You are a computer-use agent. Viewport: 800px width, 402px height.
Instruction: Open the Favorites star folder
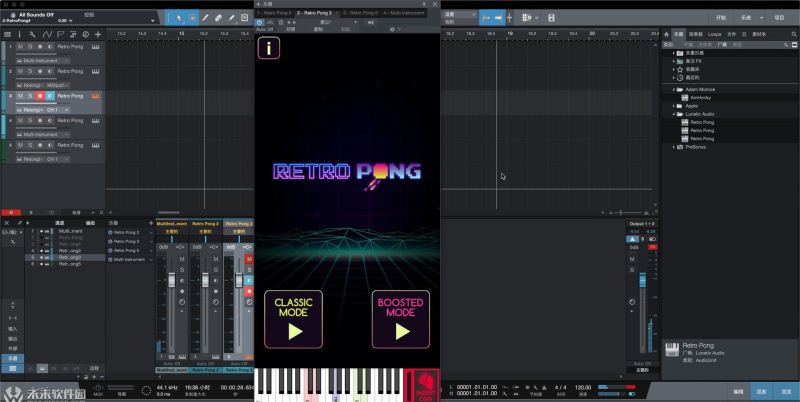pos(680,69)
